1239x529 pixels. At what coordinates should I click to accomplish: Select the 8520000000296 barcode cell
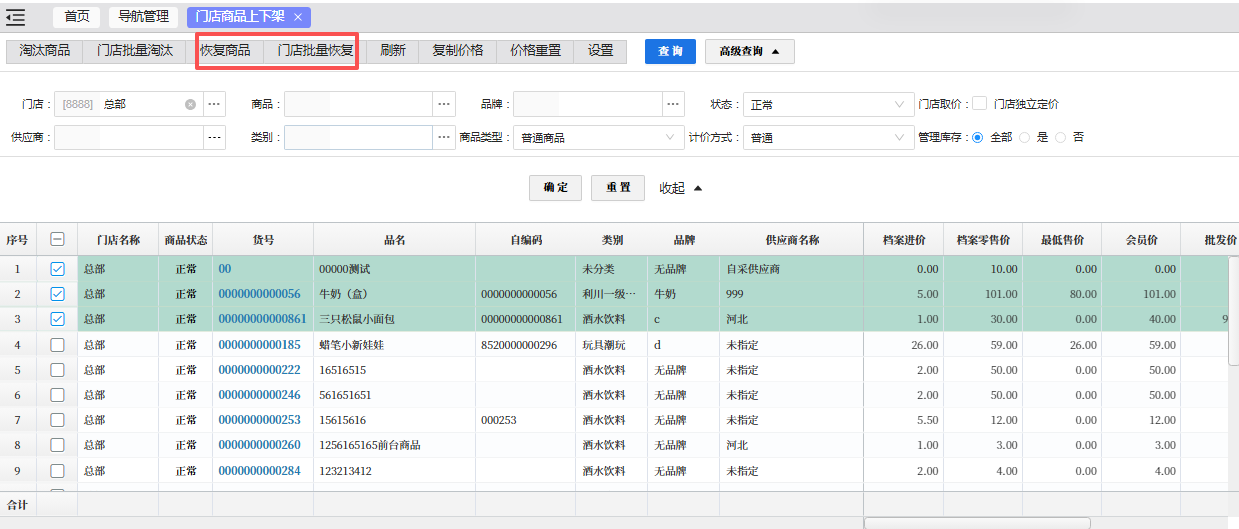tap(525, 345)
